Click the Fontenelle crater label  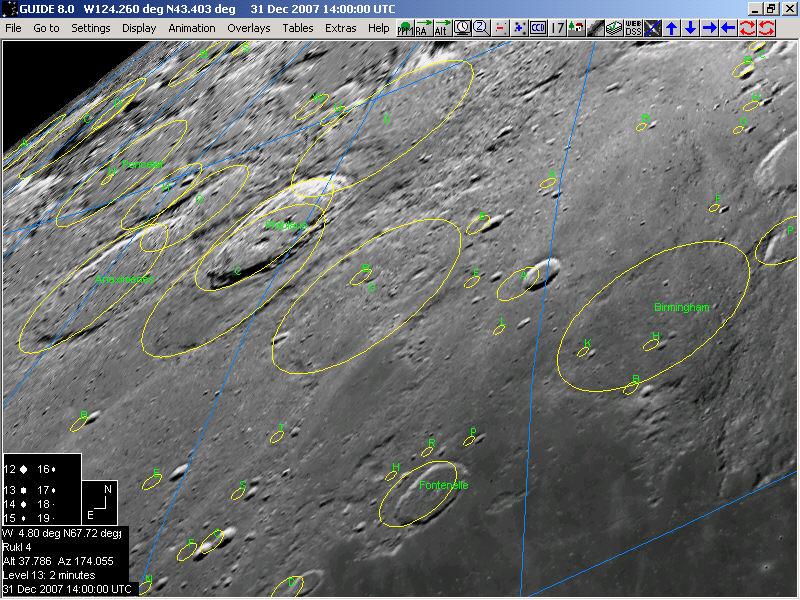coord(443,485)
